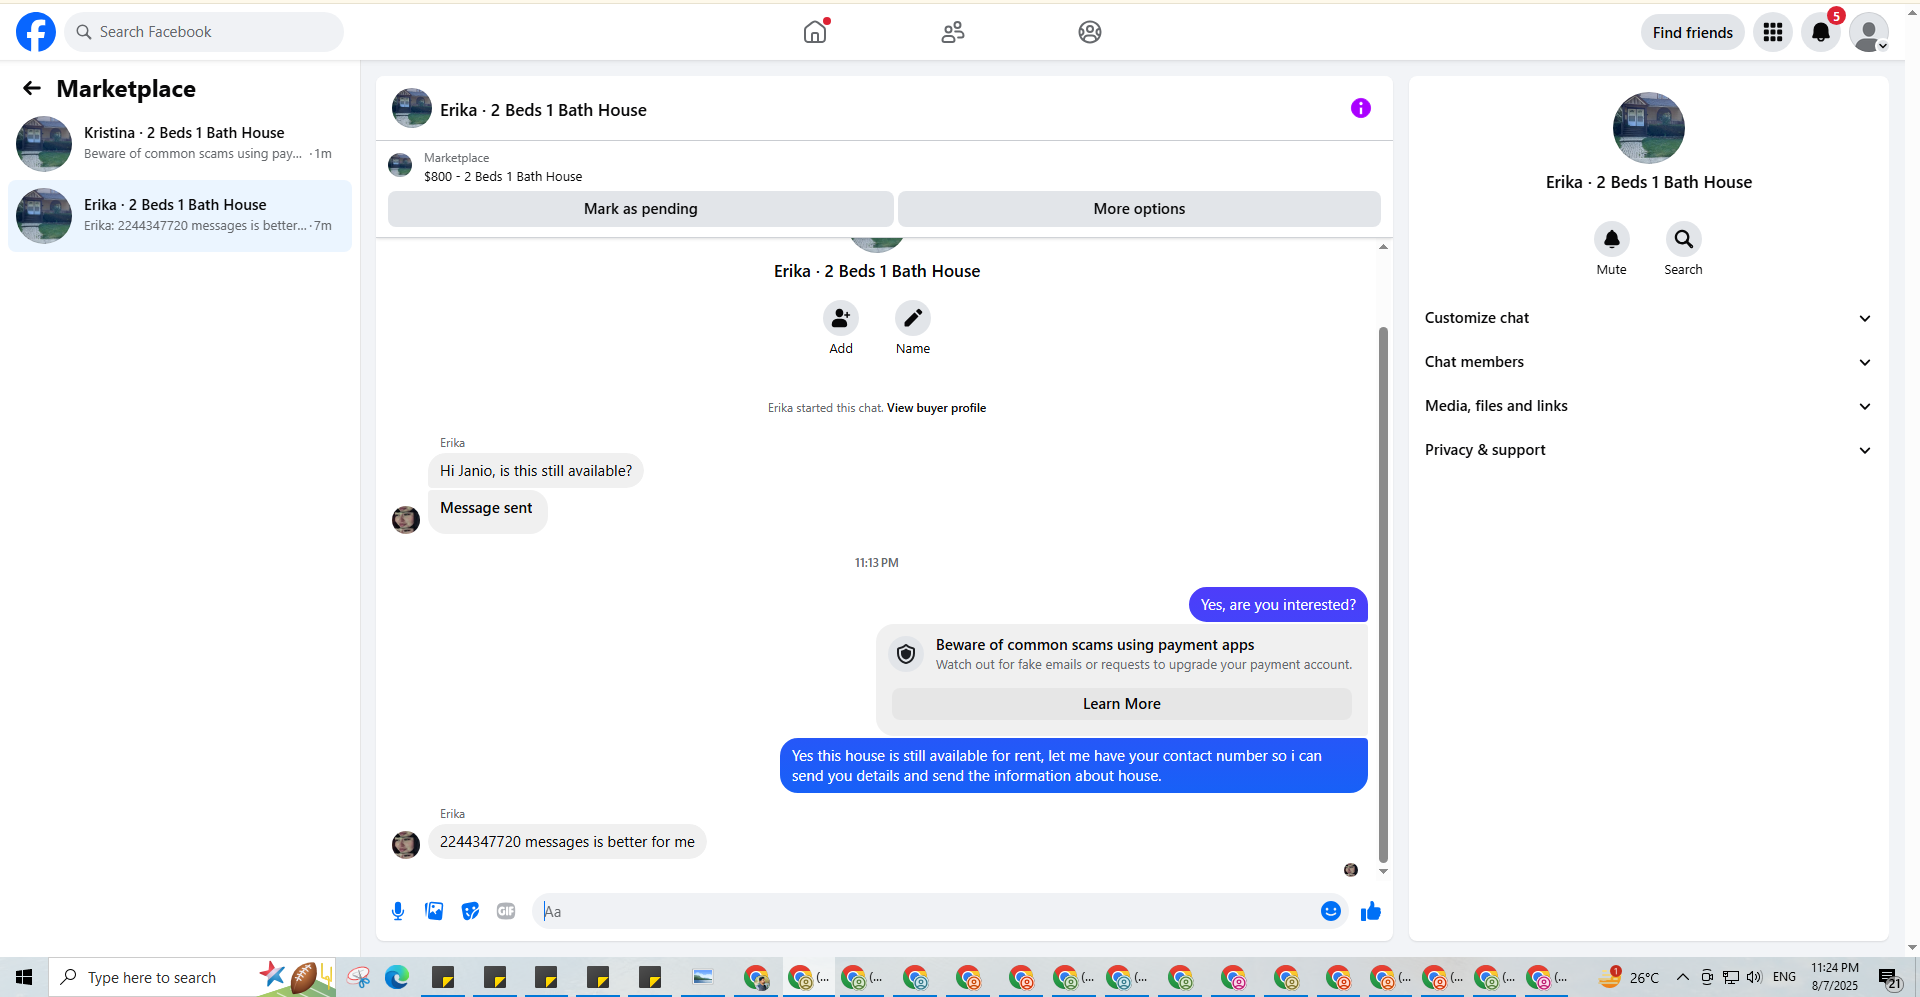Click the ENG language indicator
This screenshot has width=1920, height=997.
(1784, 977)
